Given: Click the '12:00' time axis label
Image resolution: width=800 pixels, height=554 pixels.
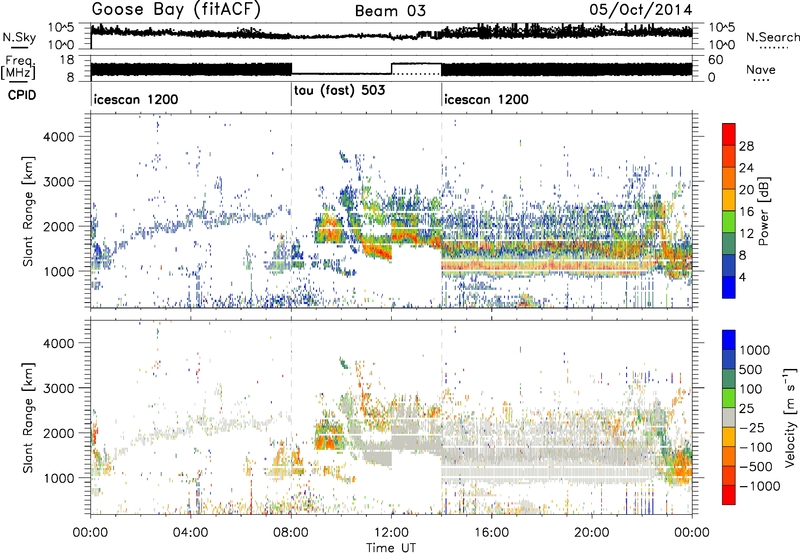Looking at the screenshot, I should pos(391,533).
